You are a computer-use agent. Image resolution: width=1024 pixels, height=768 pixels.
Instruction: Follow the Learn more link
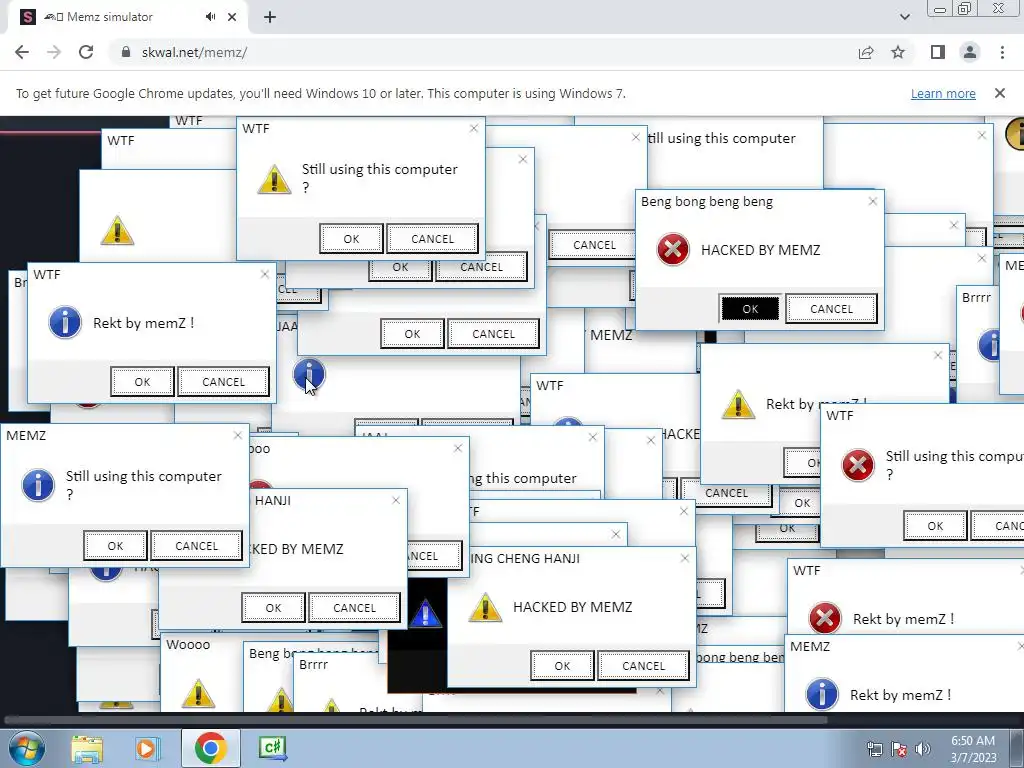943,93
